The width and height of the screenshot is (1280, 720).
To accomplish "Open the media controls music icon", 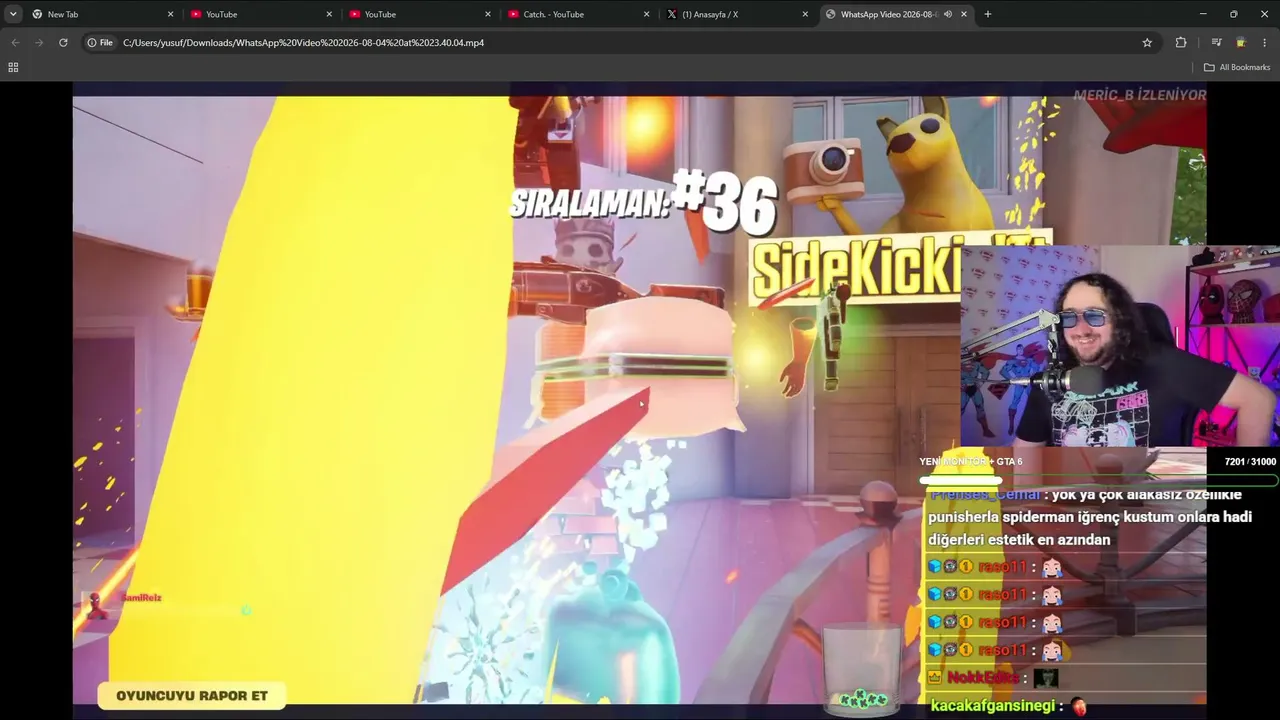I will [x=1216, y=43].
